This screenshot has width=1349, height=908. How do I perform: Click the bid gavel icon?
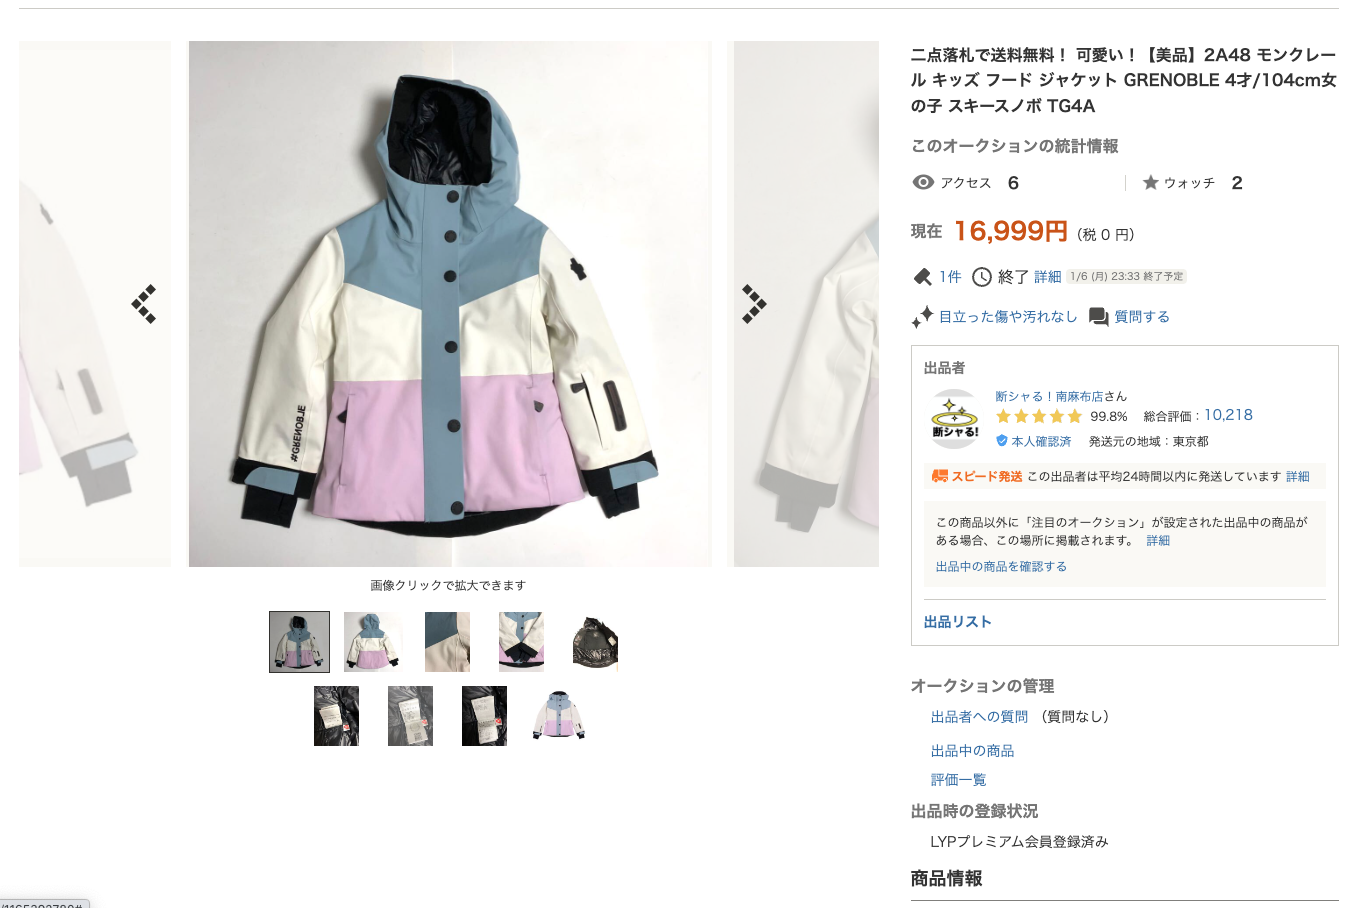click(922, 277)
